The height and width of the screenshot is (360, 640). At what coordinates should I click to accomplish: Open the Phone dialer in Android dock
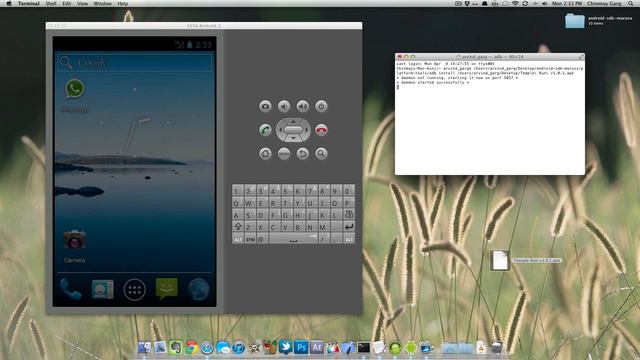click(70, 289)
